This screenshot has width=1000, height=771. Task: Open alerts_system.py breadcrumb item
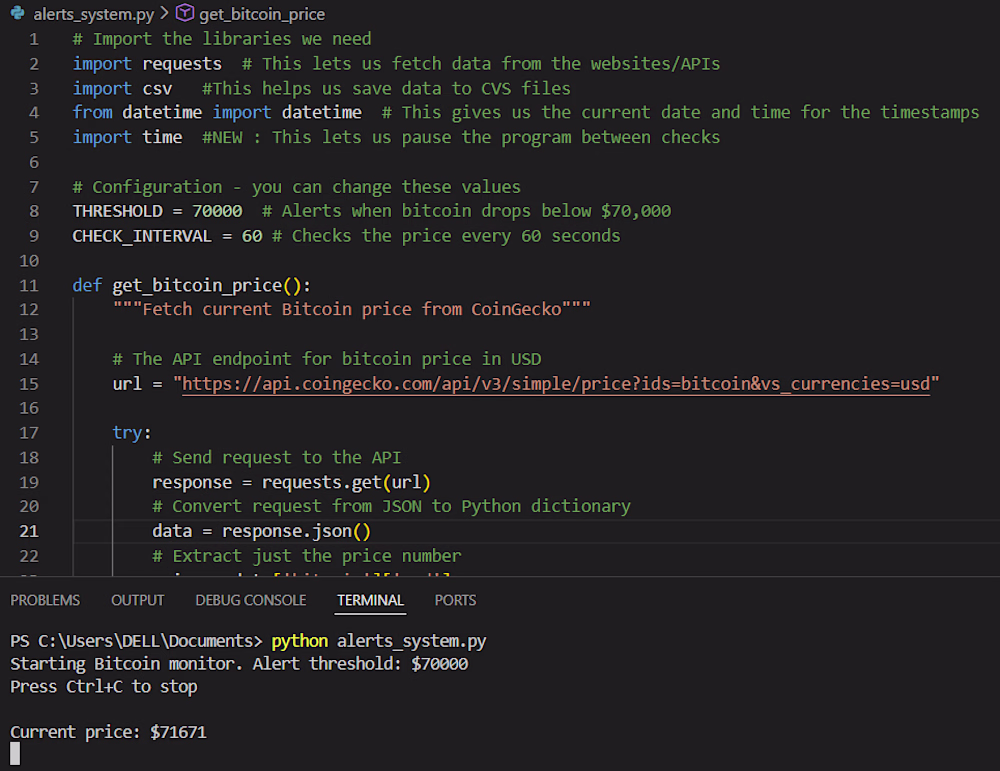click(x=94, y=14)
